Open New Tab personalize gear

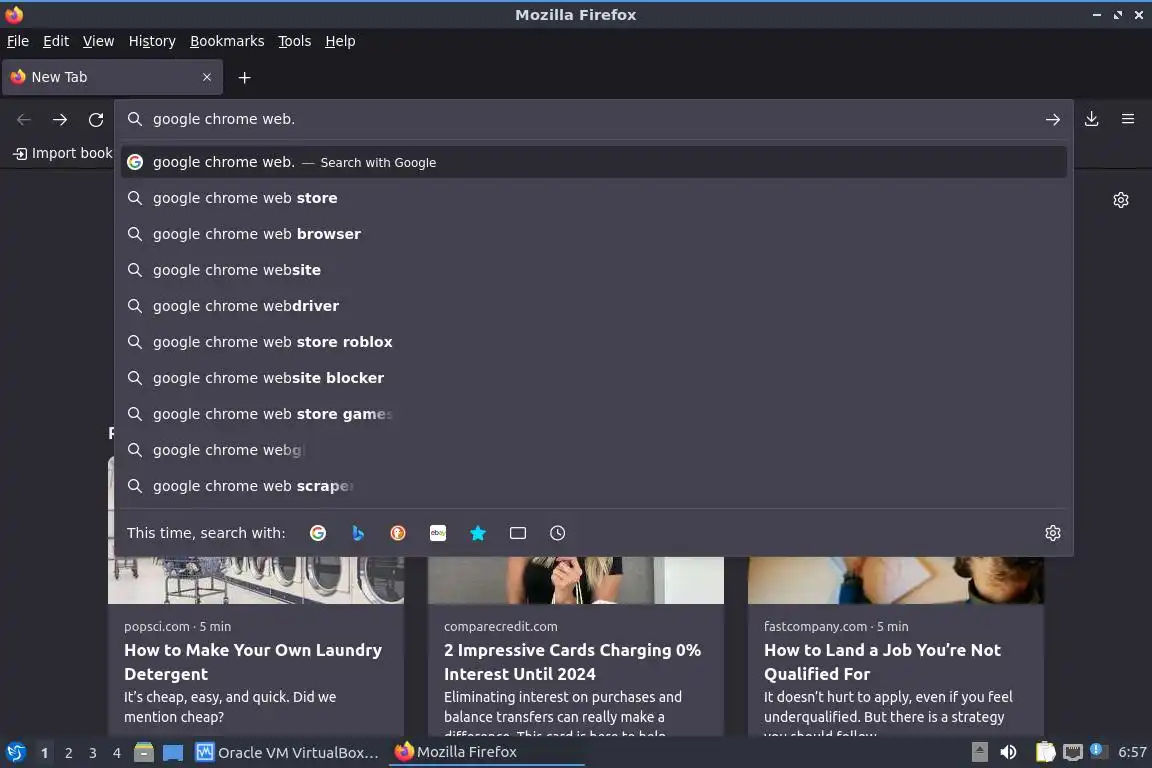point(1120,200)
